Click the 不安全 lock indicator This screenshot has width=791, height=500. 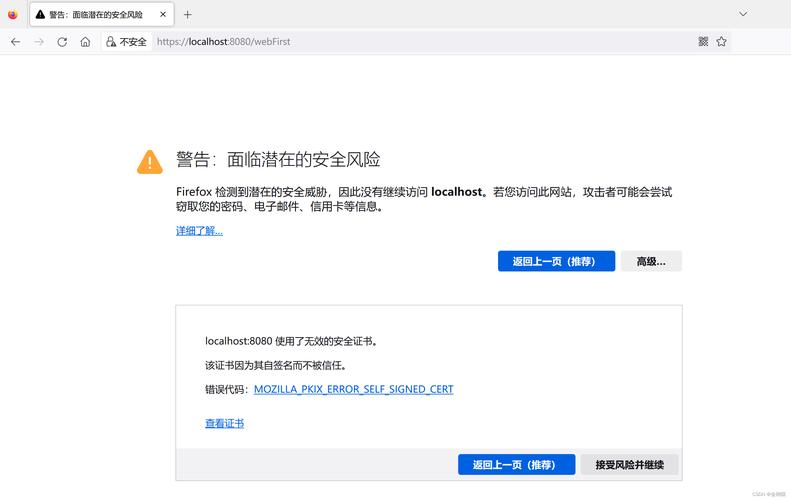[x=126, y=42]
